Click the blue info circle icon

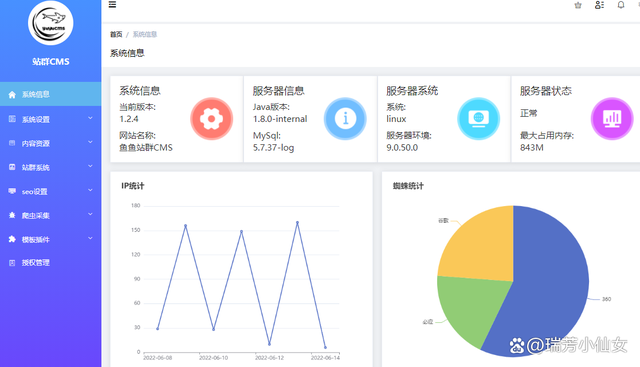point(345,119)
